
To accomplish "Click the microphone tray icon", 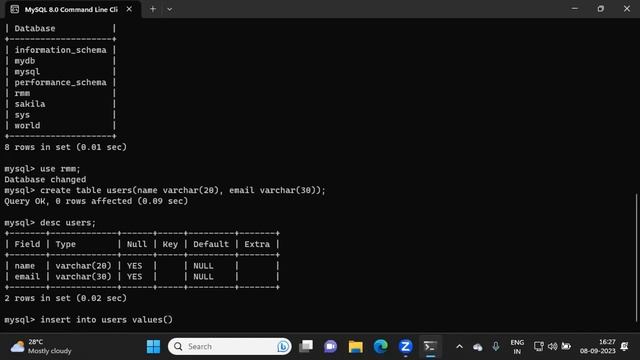I will (496, 347).
